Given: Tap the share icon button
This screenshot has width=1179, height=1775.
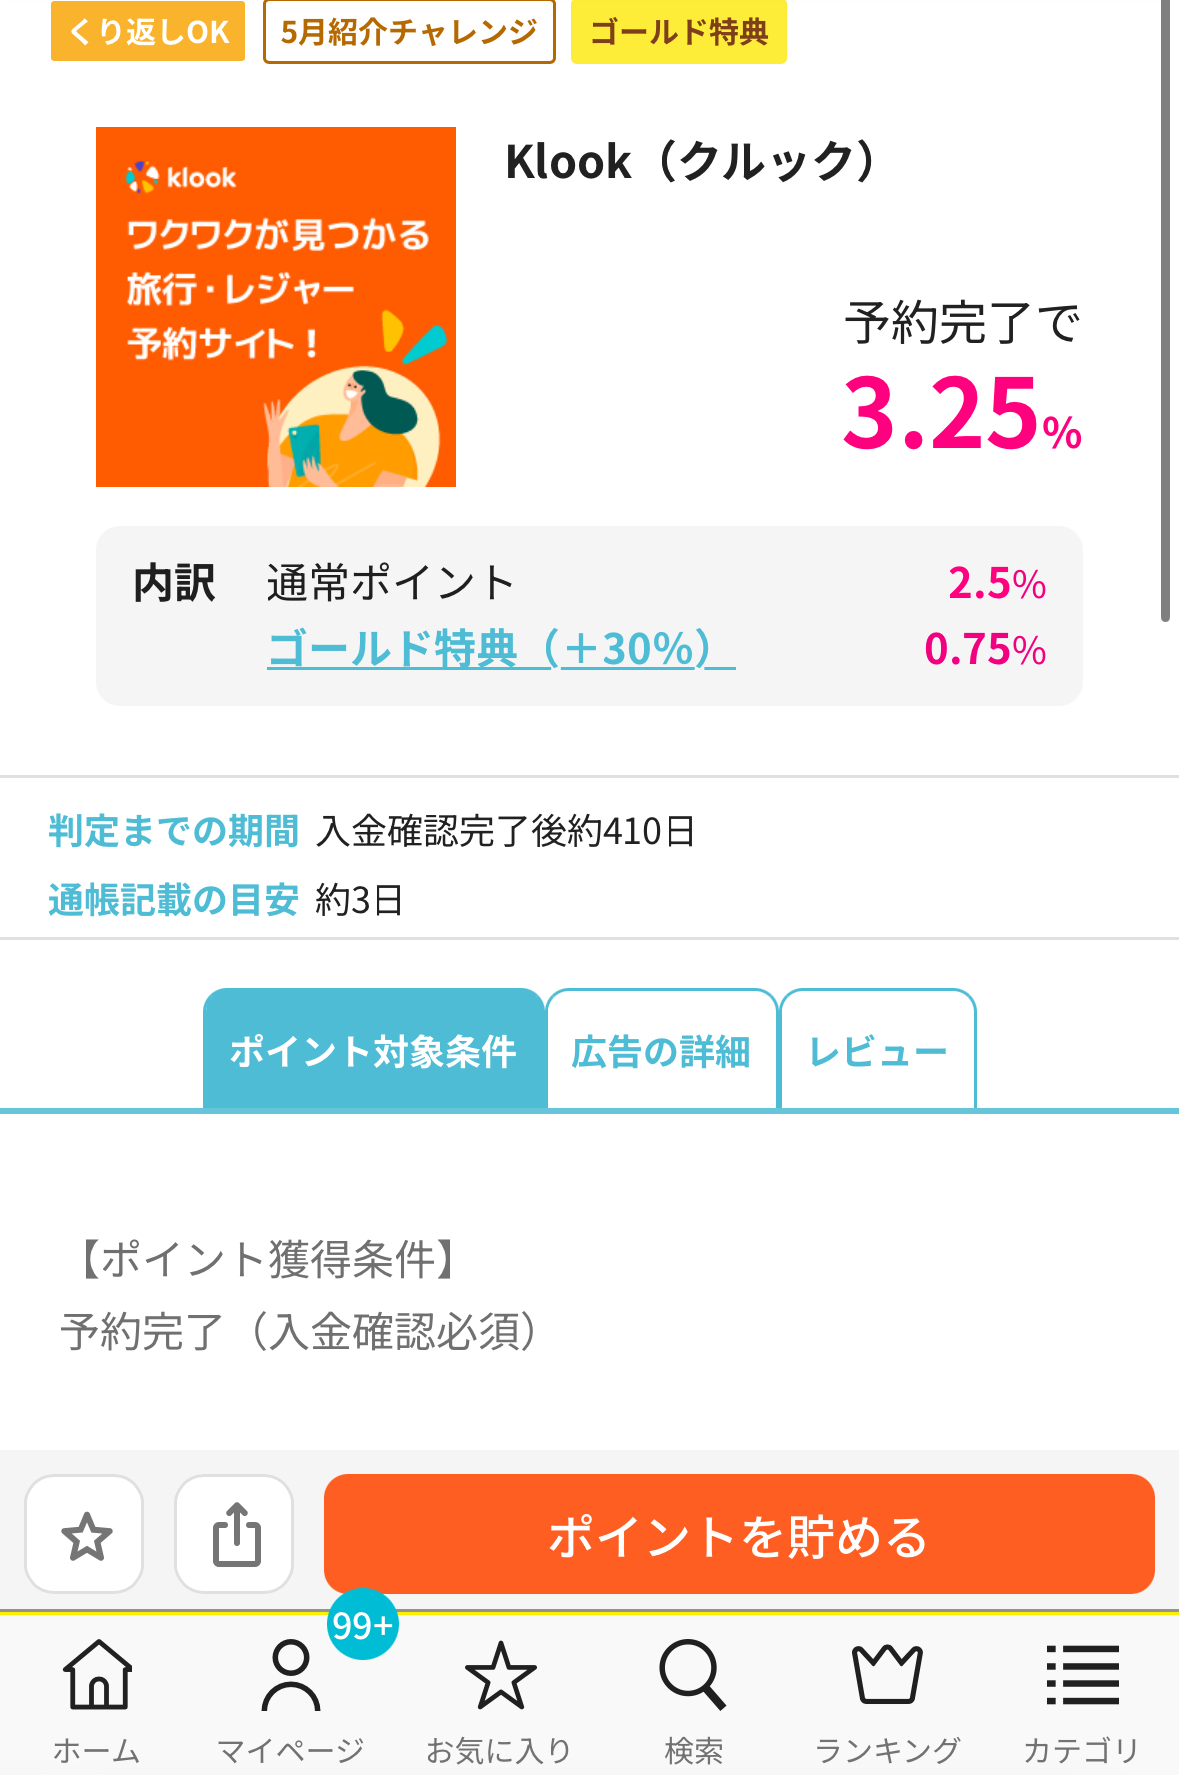Looking at the screenshot, I should tap(234, 1534).
